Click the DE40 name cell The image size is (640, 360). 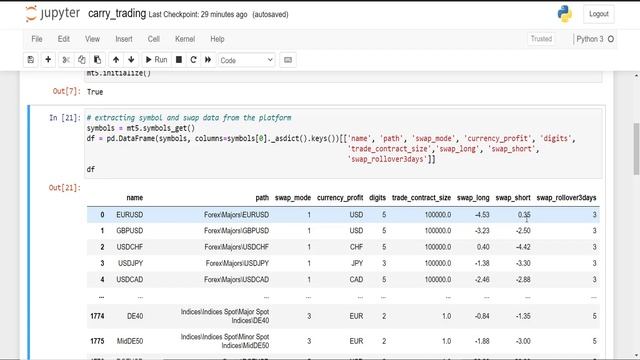click(135, 316)
